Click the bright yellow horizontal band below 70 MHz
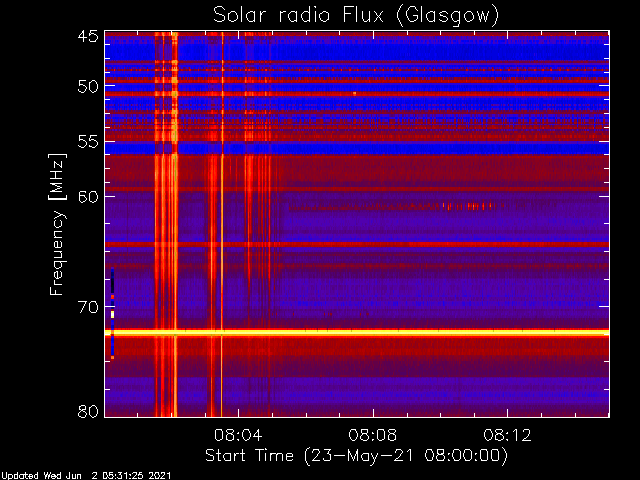This screenshot has width=640, height=480. point(357,333)
